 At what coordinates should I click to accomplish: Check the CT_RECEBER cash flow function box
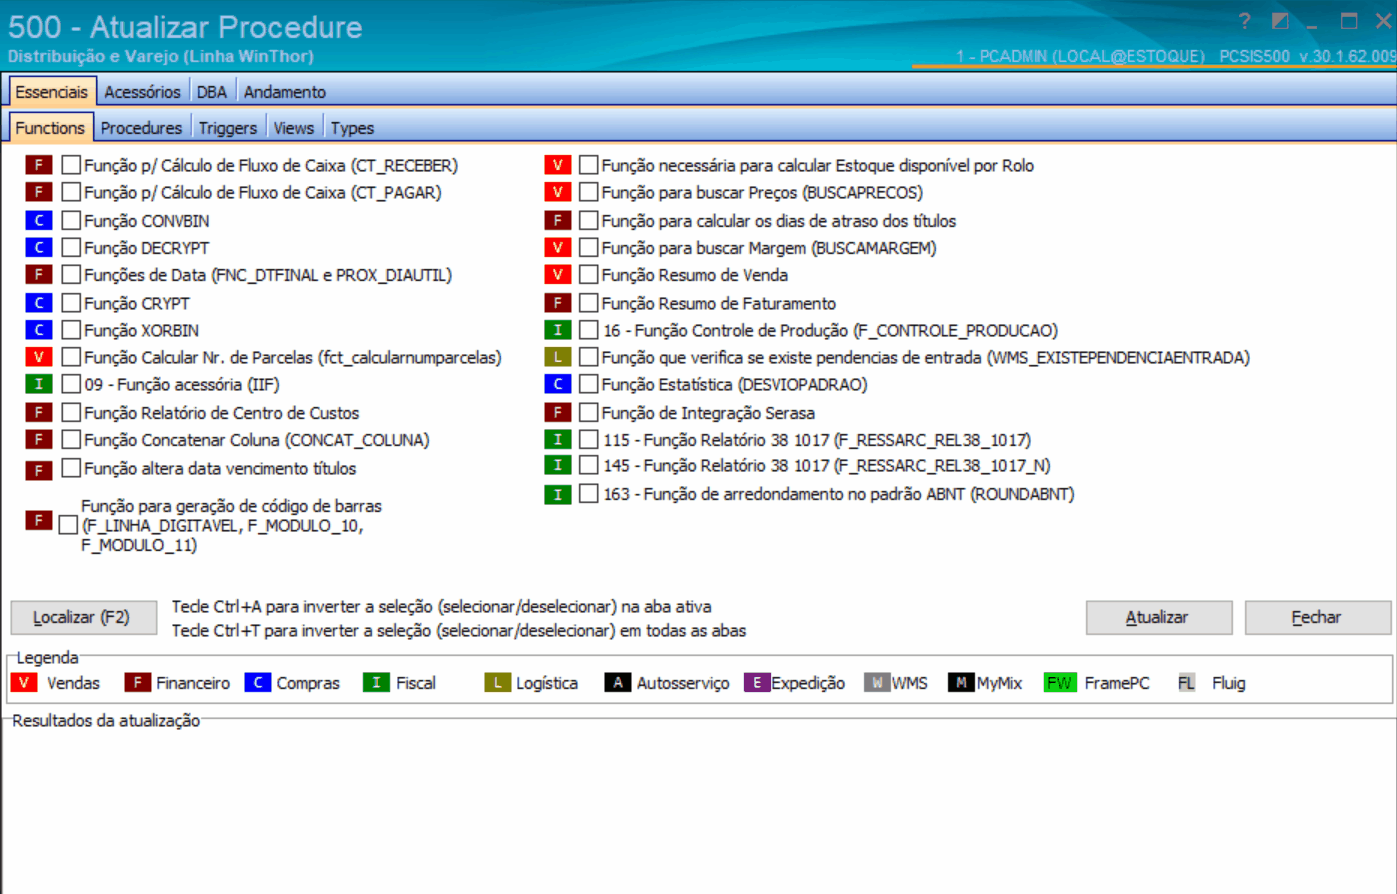coord(71,165)
